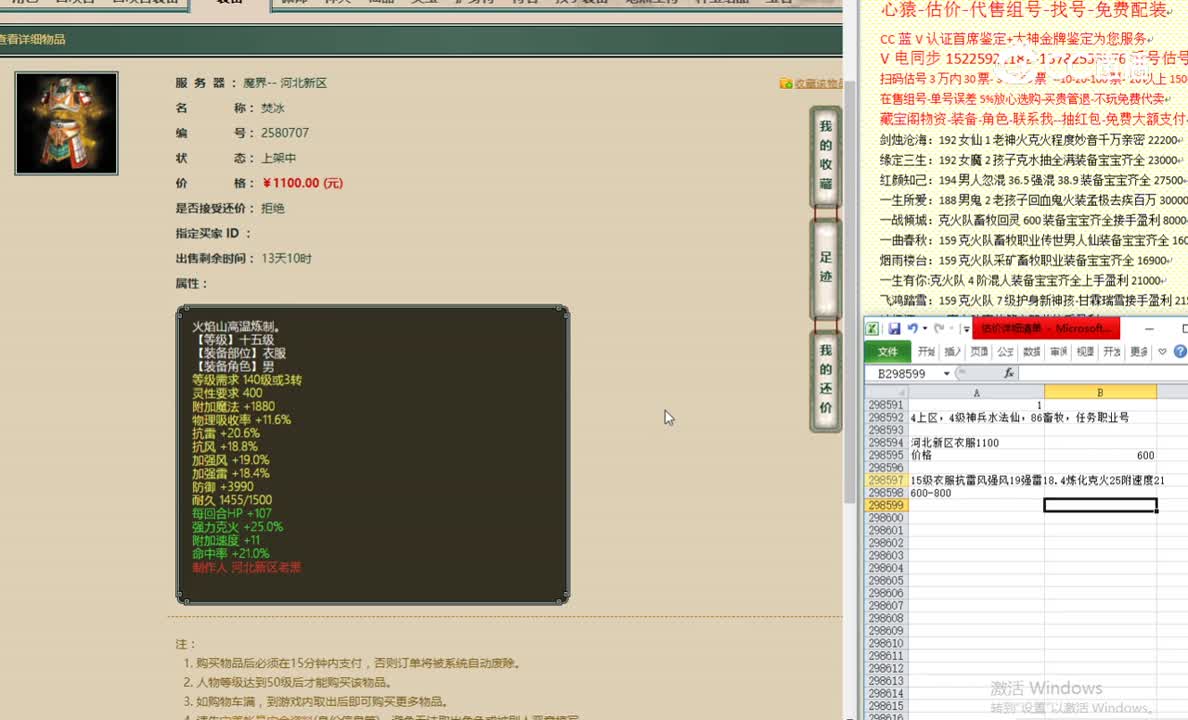Click the armor item thumbnail image
The width and height of the screenshot is (1188, 720).
tap(67, 124)
